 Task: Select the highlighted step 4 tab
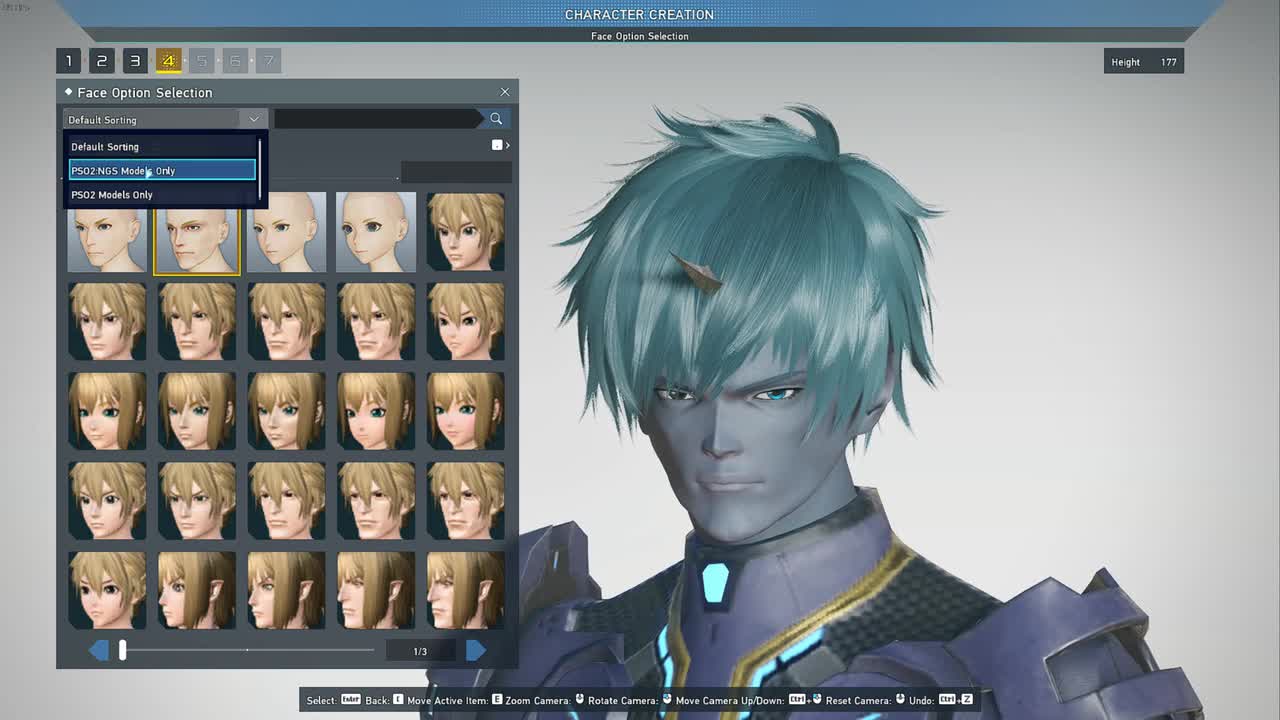168,61
